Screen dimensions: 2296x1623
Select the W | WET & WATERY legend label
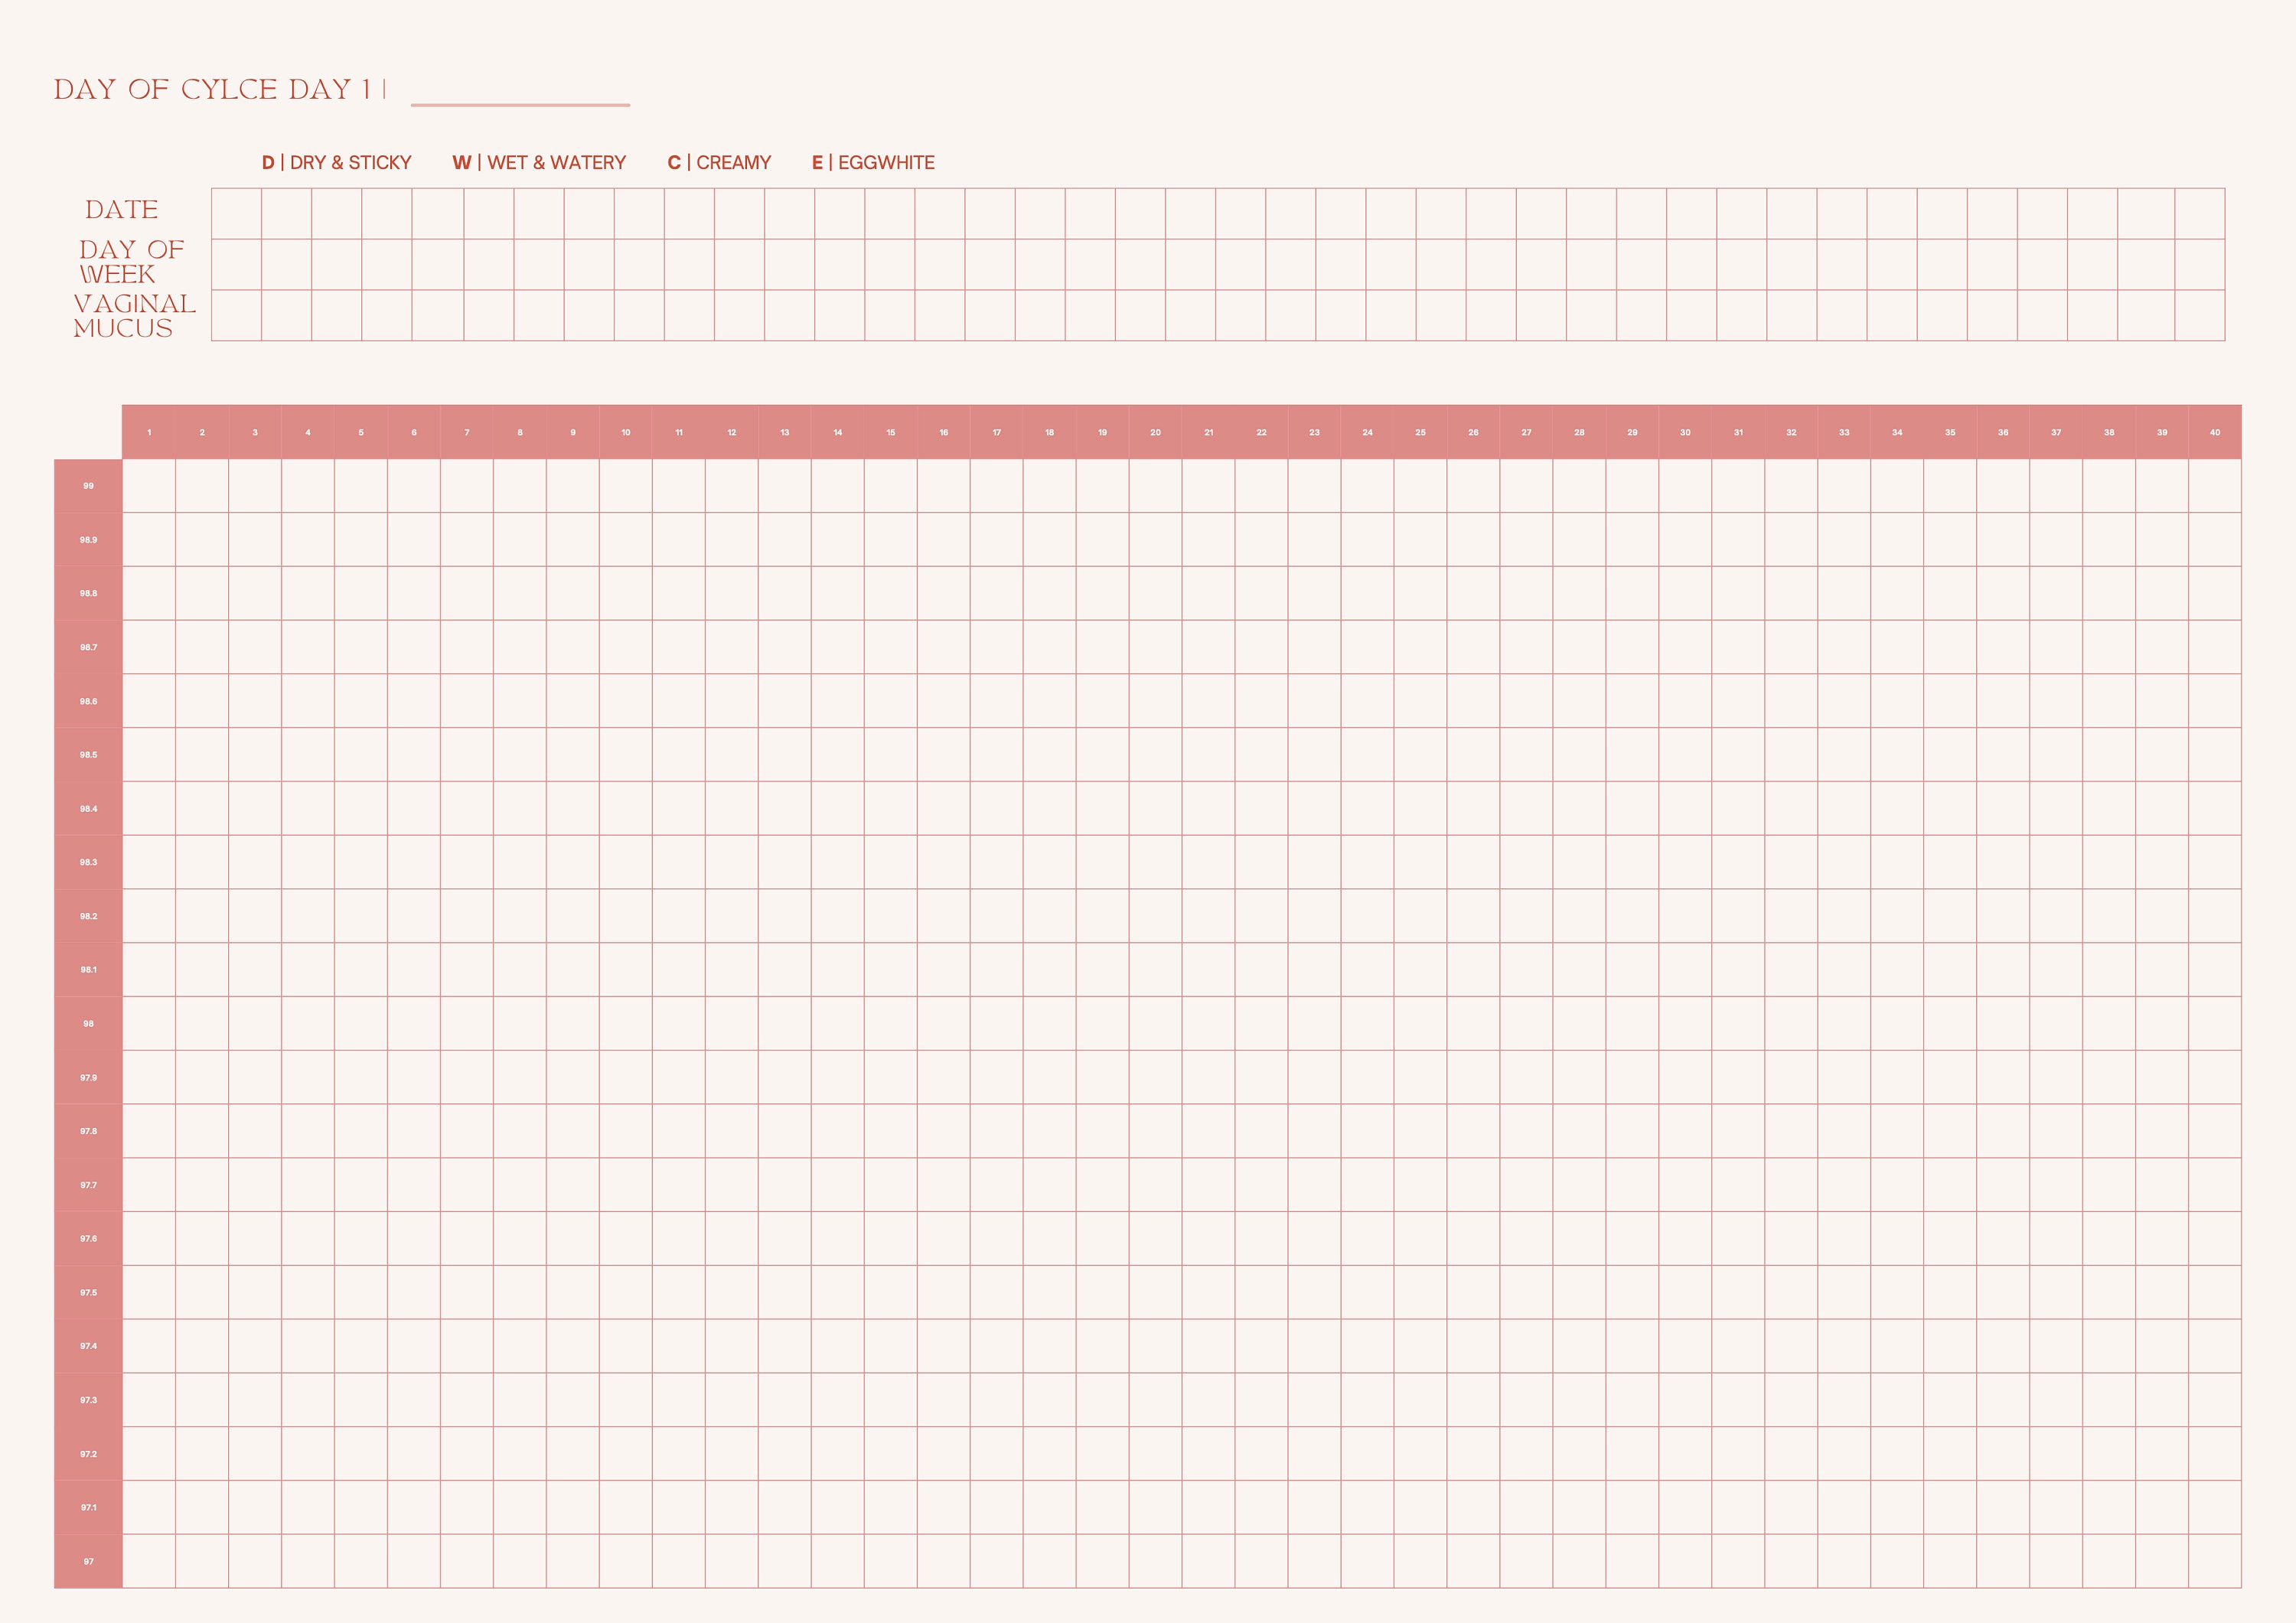pyautogui.click(x=541, y=162)
